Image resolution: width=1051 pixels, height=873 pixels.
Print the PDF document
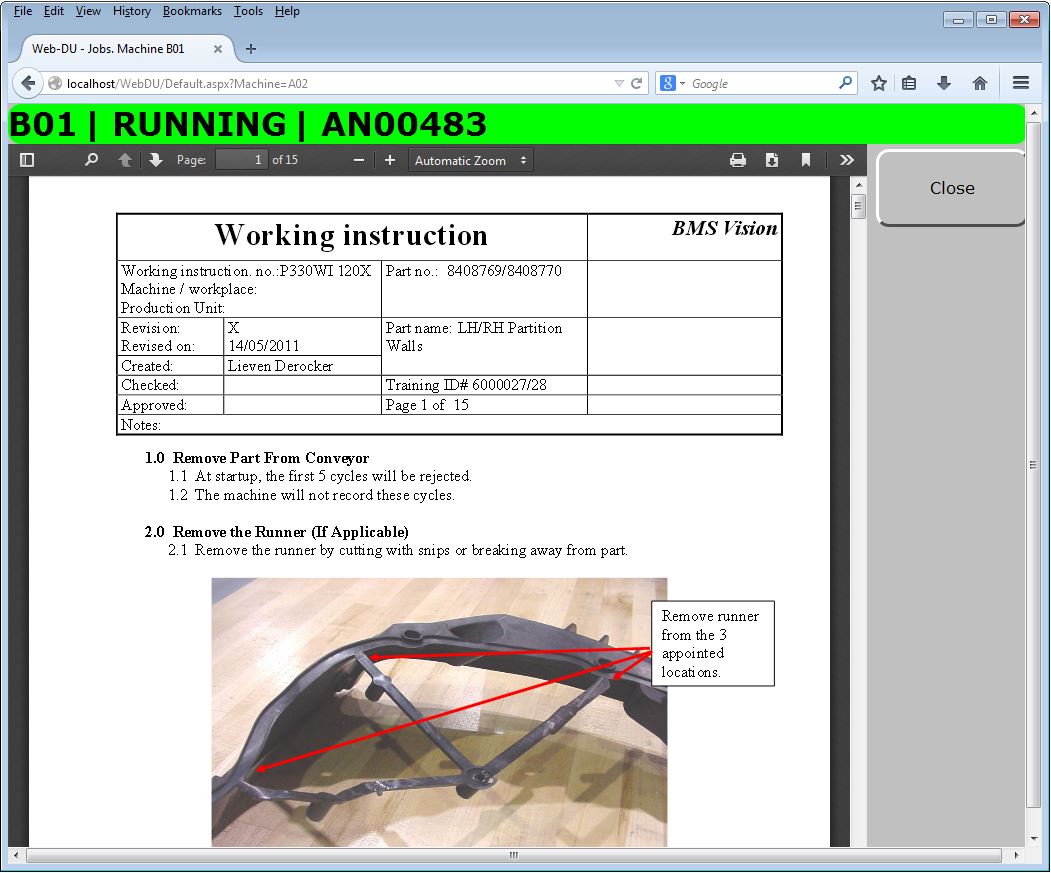coord(738,160)
